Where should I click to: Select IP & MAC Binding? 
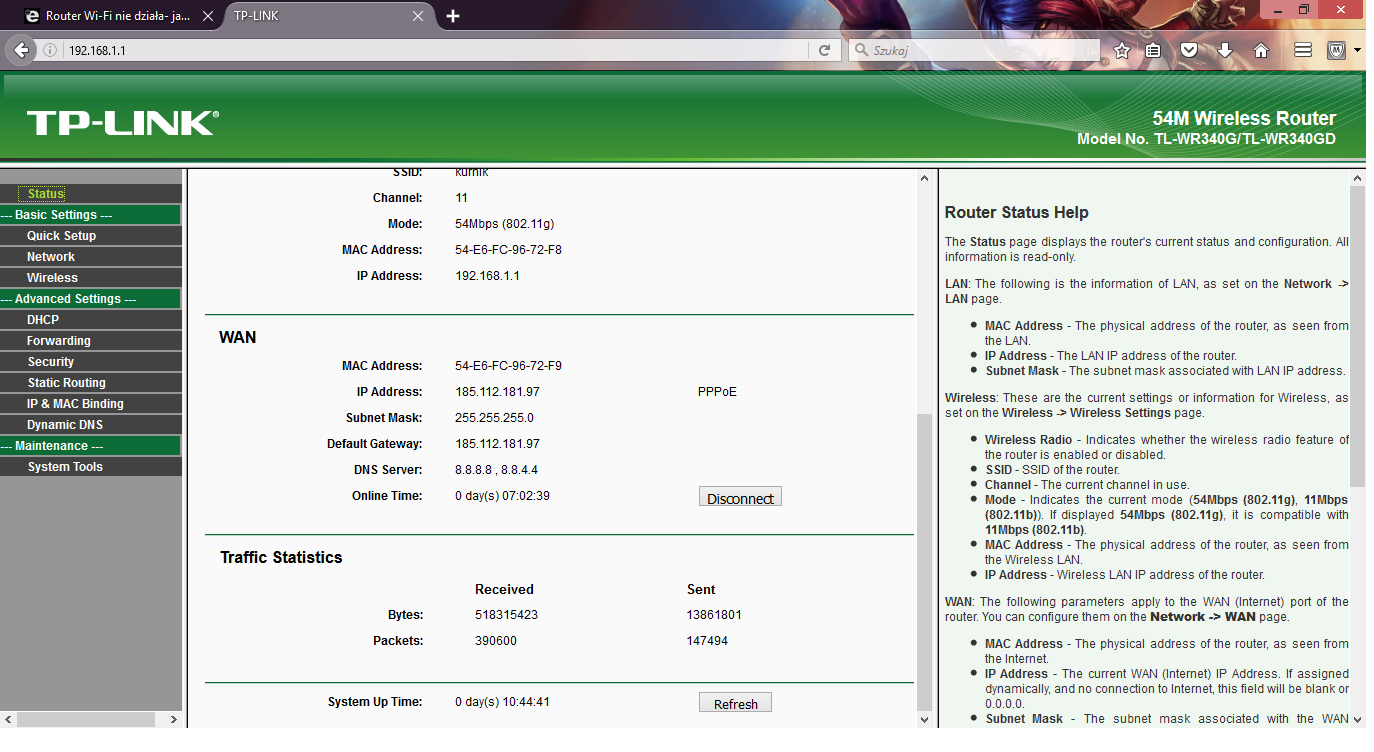pos(75,404)
